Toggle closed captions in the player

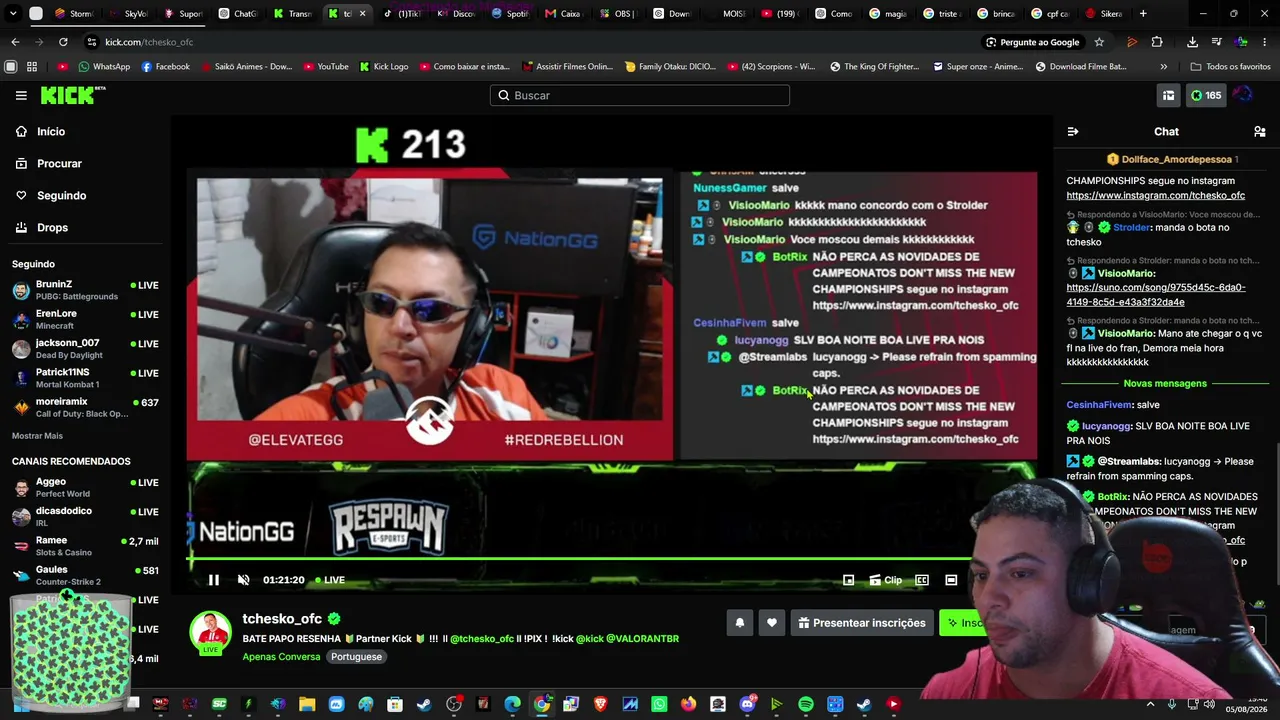(922, 580)
